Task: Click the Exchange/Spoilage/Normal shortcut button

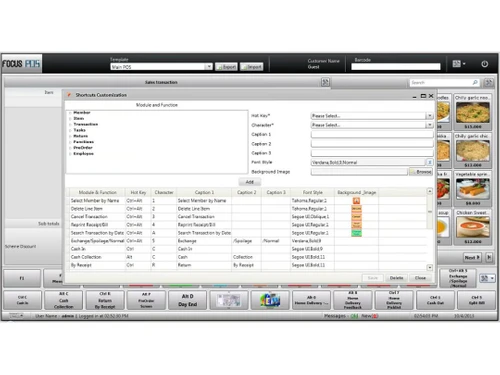Action: point(458,278)
